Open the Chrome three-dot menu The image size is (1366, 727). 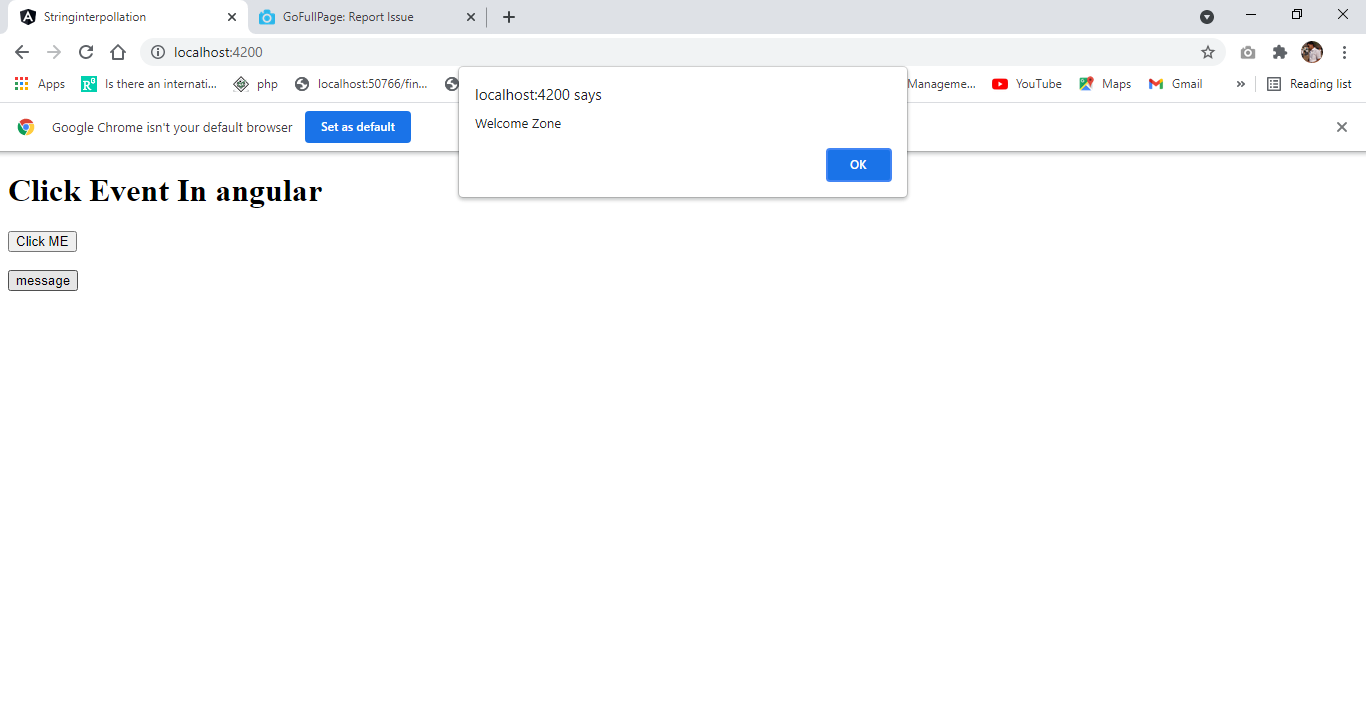1344,52
